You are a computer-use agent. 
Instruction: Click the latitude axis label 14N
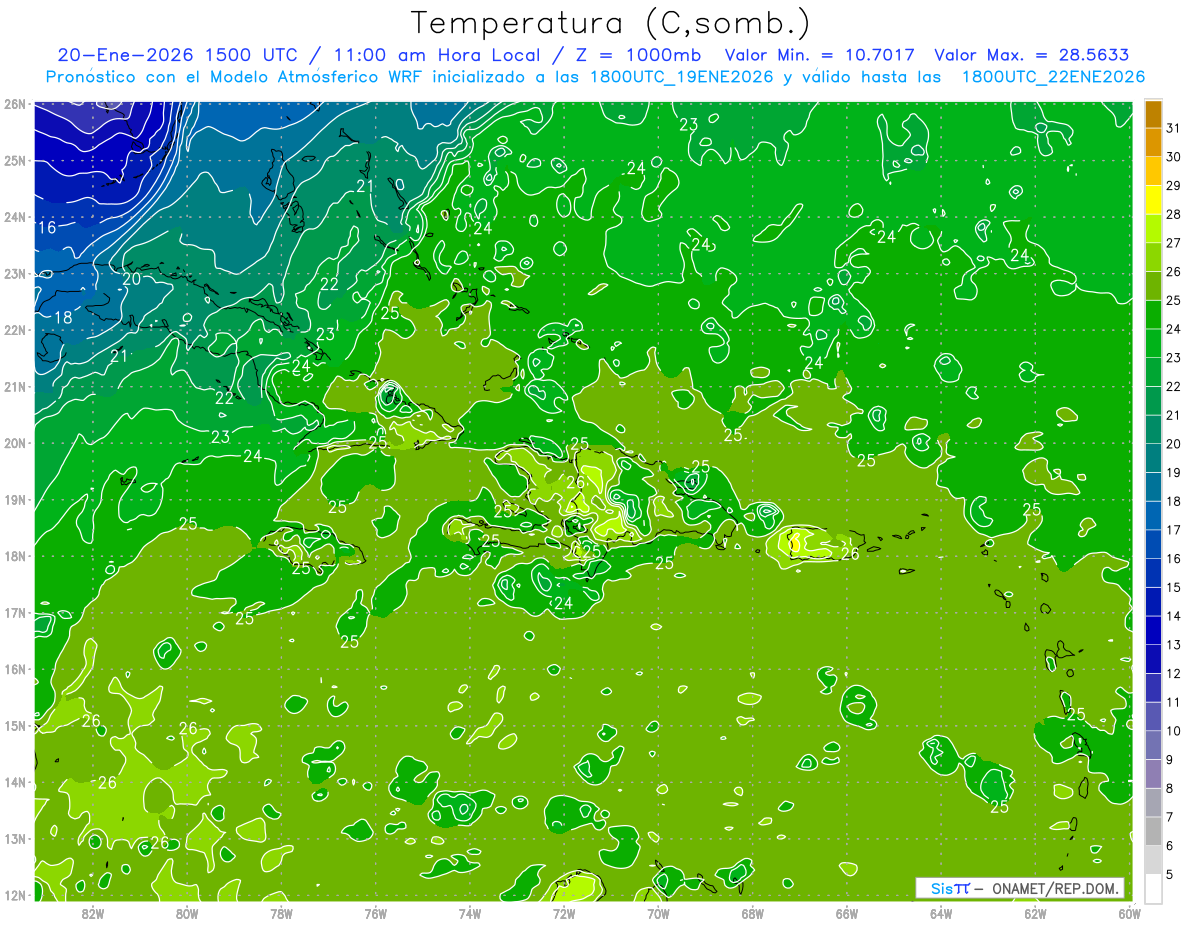coord(14,782)
